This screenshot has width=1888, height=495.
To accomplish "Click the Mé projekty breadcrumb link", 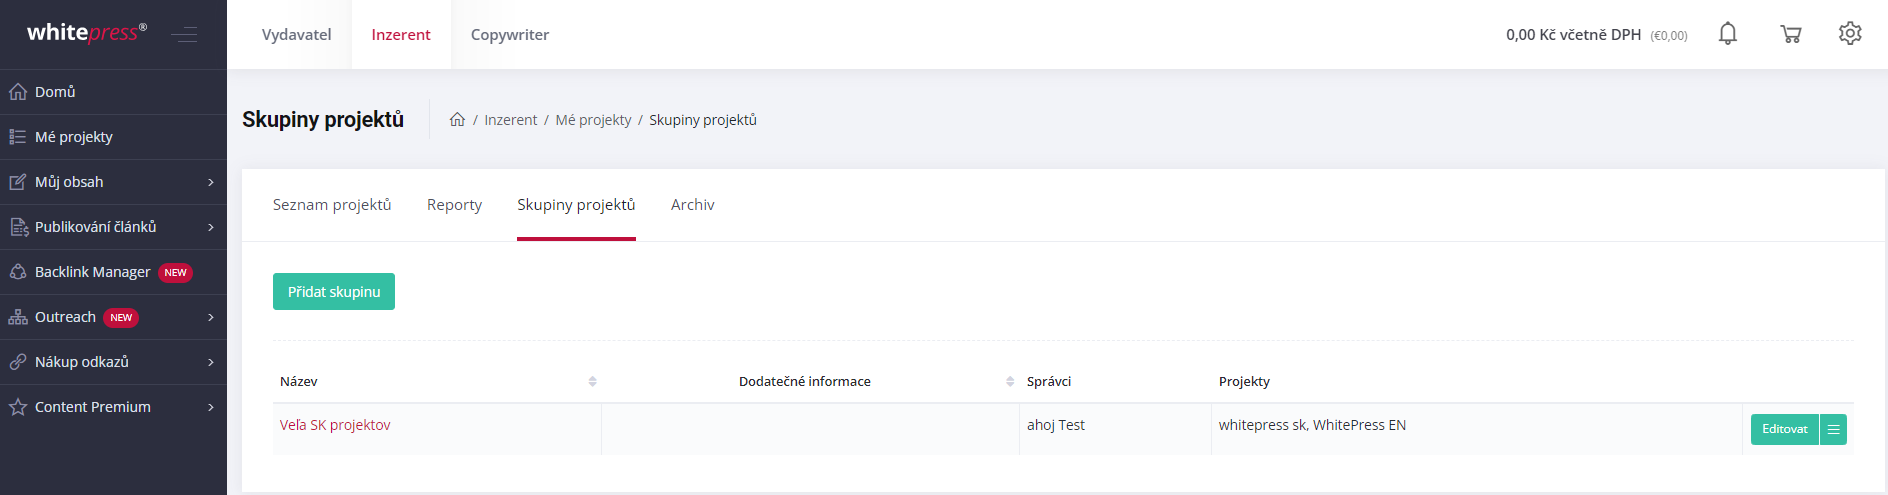I will (x=593, y=119).
